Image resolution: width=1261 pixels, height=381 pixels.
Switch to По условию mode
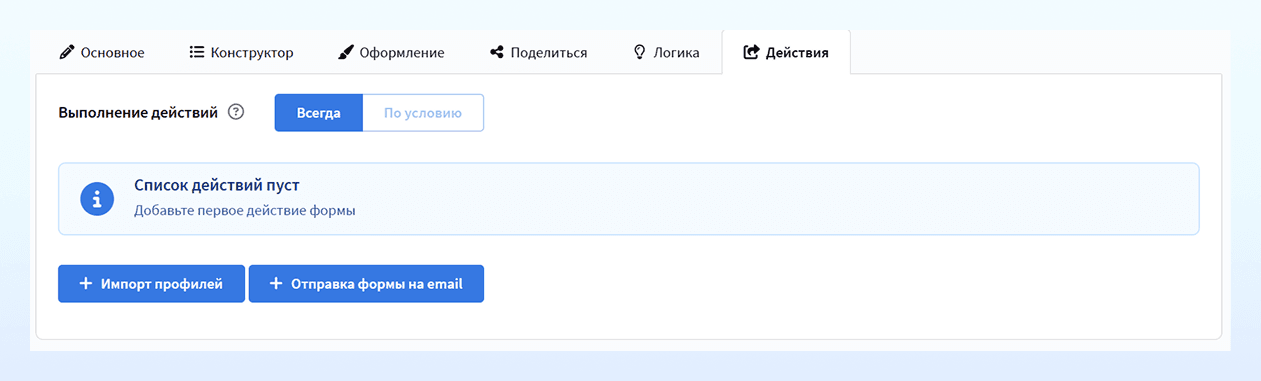click(423, 113)
